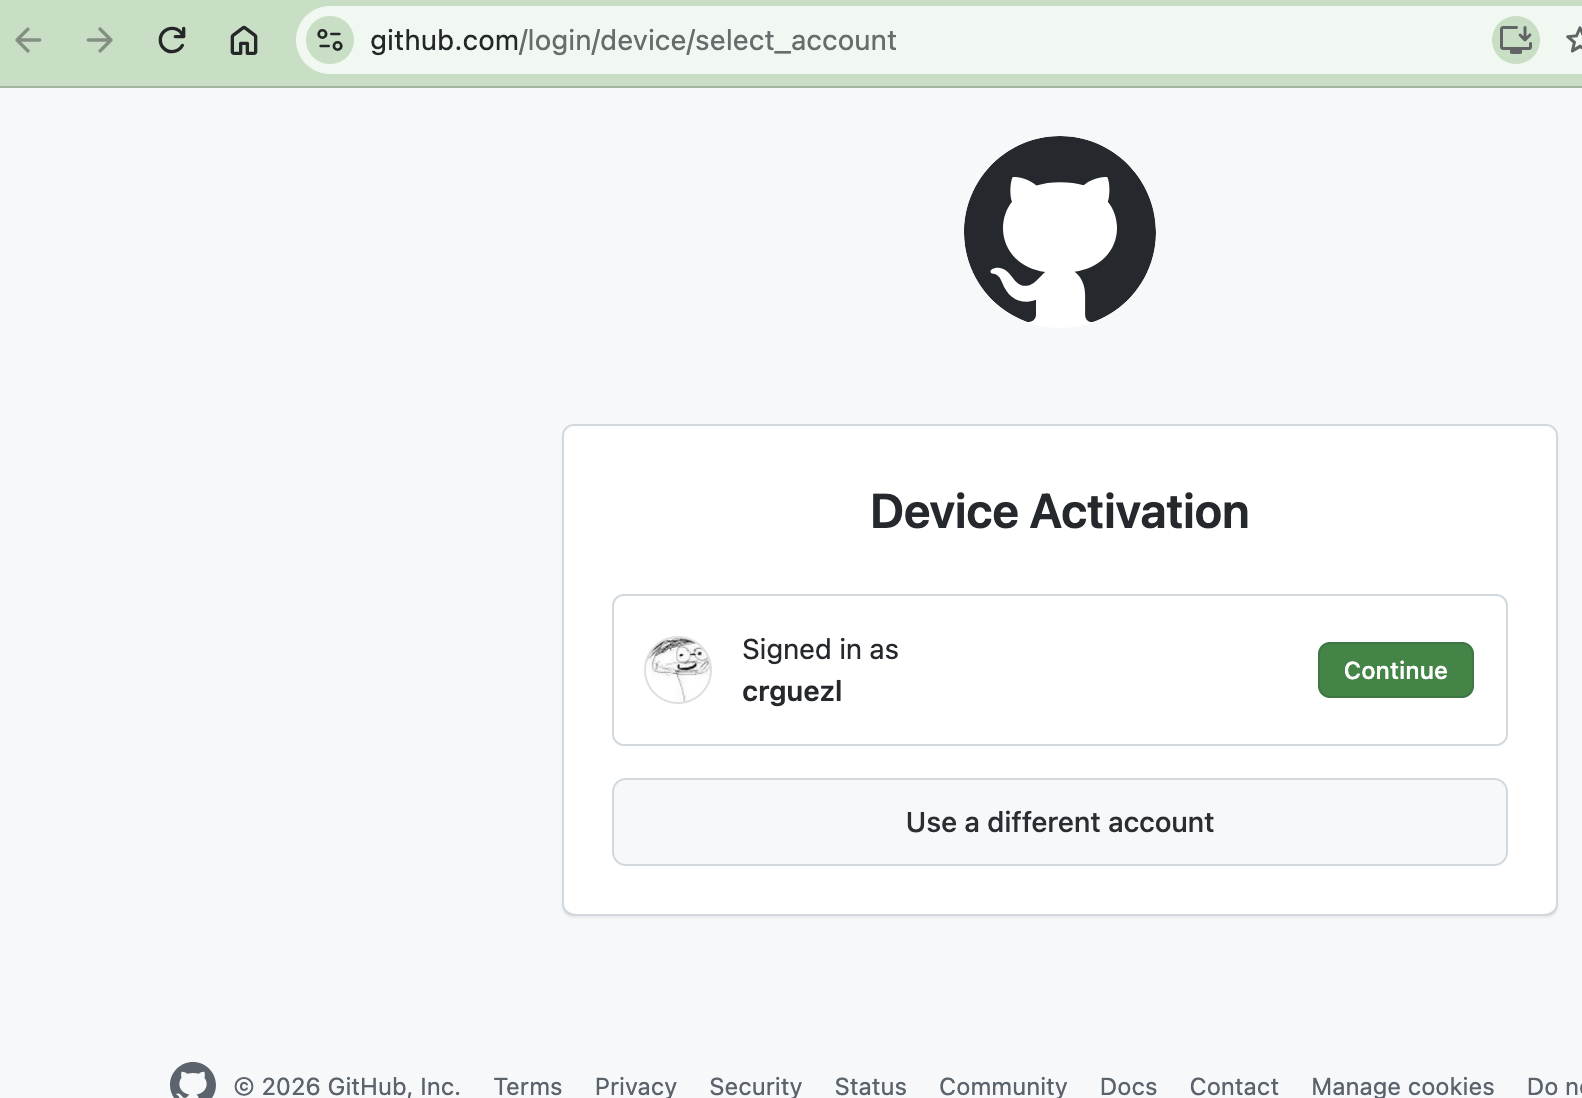Open the Community footer link
Screen dimensions: 1582x1098
tap(1003, 1086)
